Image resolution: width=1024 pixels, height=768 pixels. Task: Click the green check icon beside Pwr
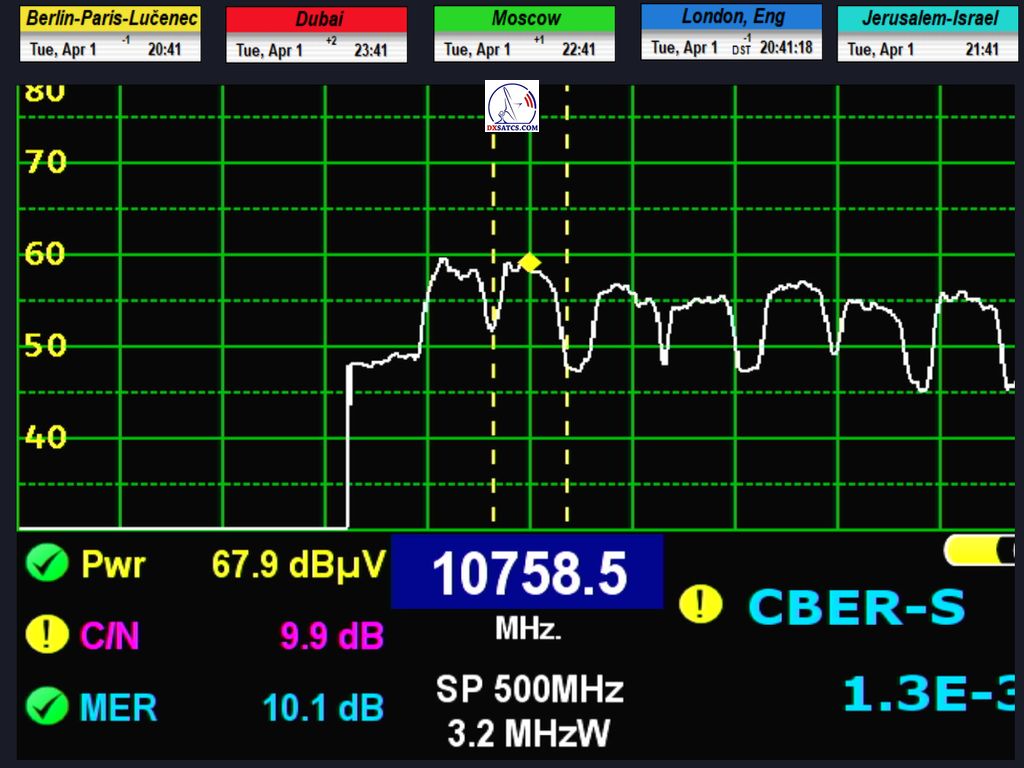coord(47,564)
